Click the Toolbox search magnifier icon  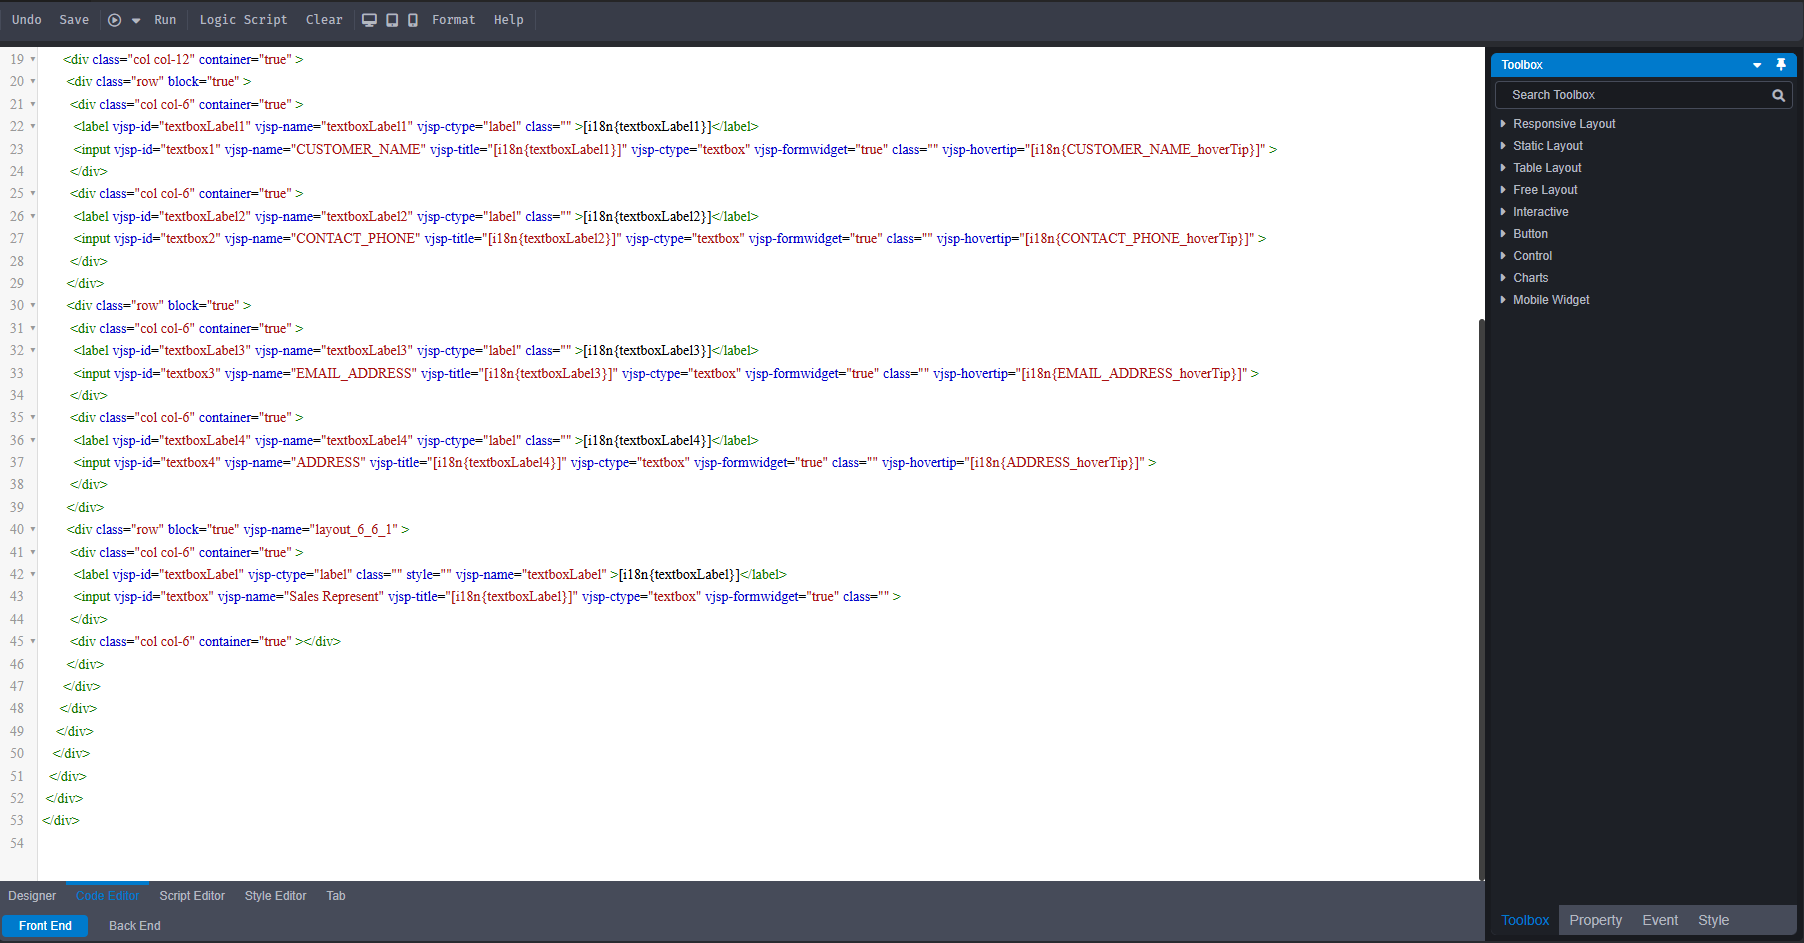click(x=1778, y=95)
